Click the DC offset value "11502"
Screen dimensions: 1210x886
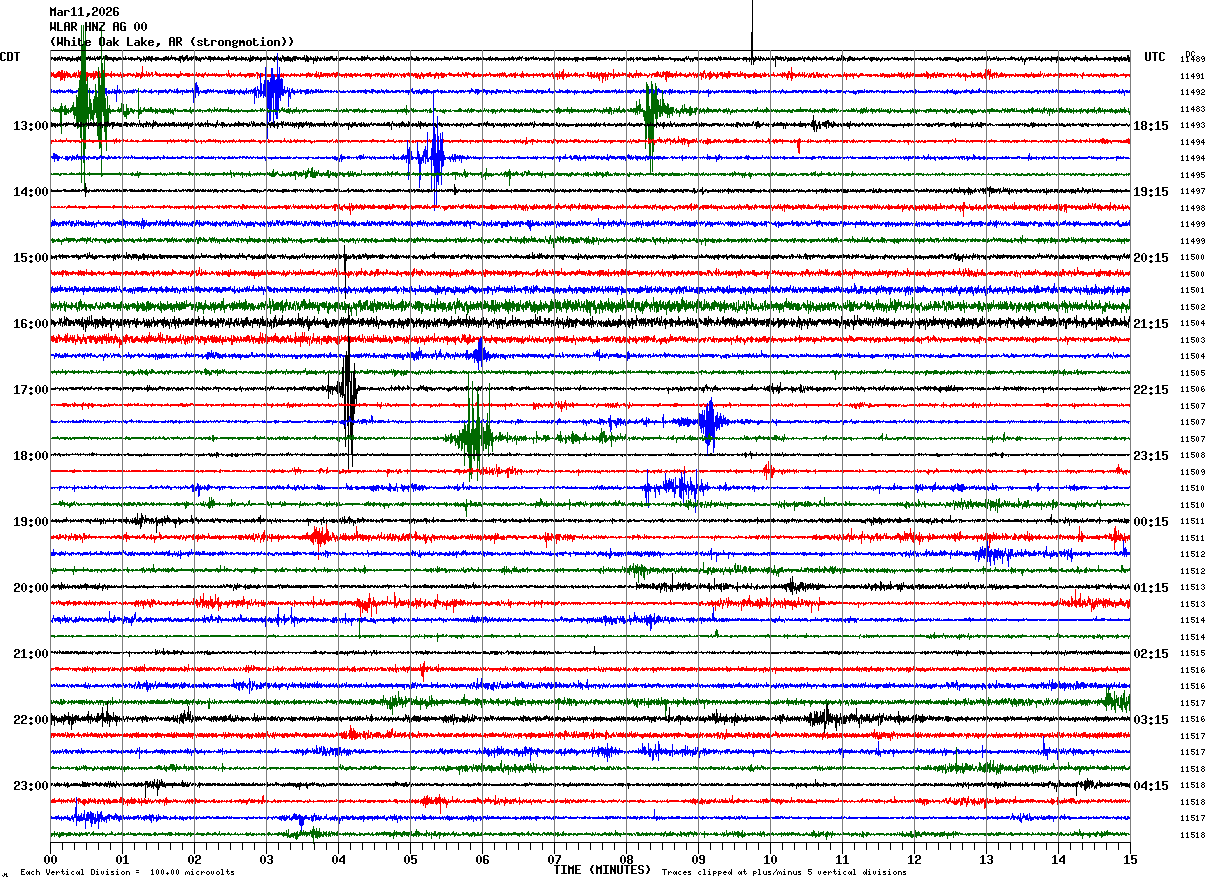coord(1192,307)
